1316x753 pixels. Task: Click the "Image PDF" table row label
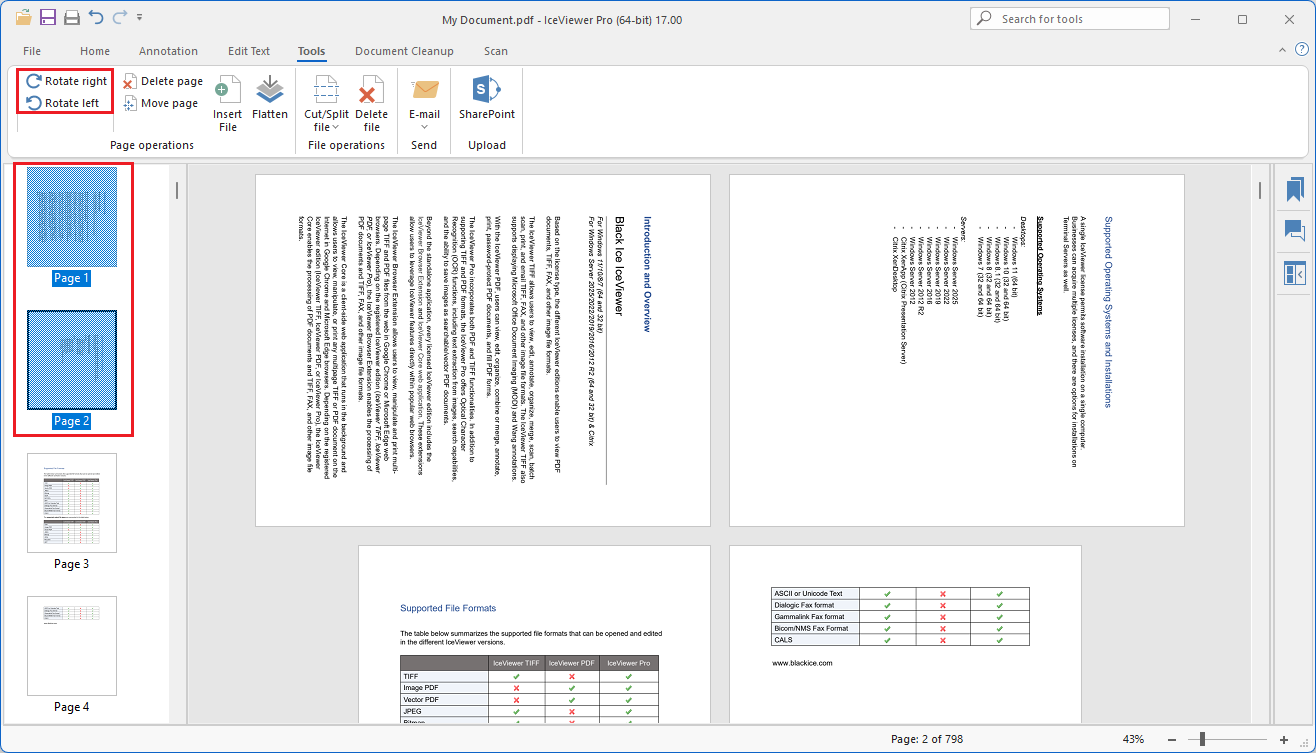pyautogui.click(x=422, y=688)
